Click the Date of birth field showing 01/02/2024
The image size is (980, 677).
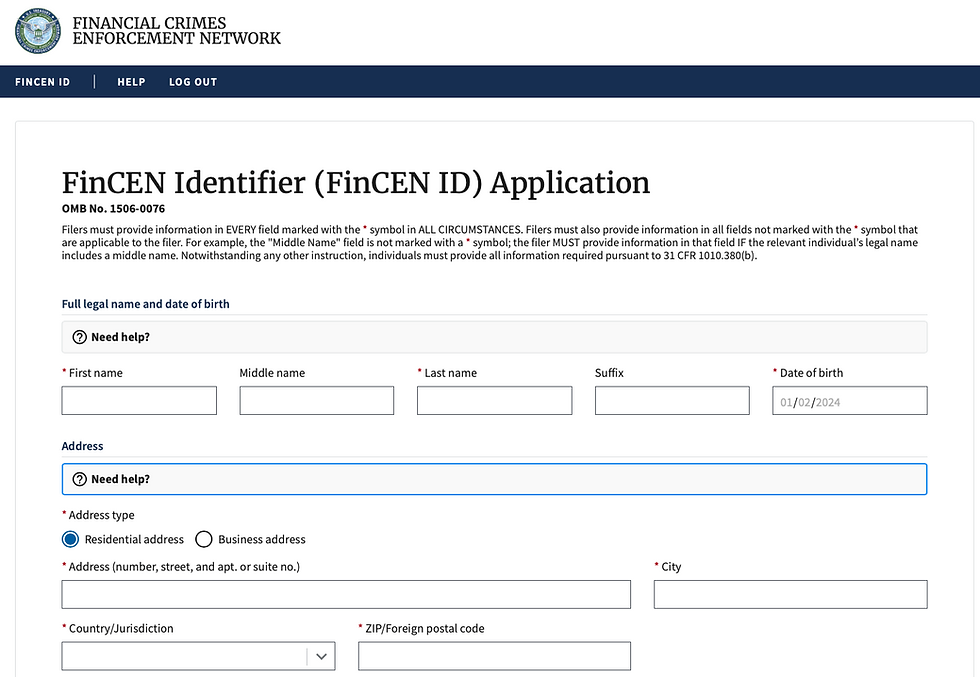click(x=849, y=400)
